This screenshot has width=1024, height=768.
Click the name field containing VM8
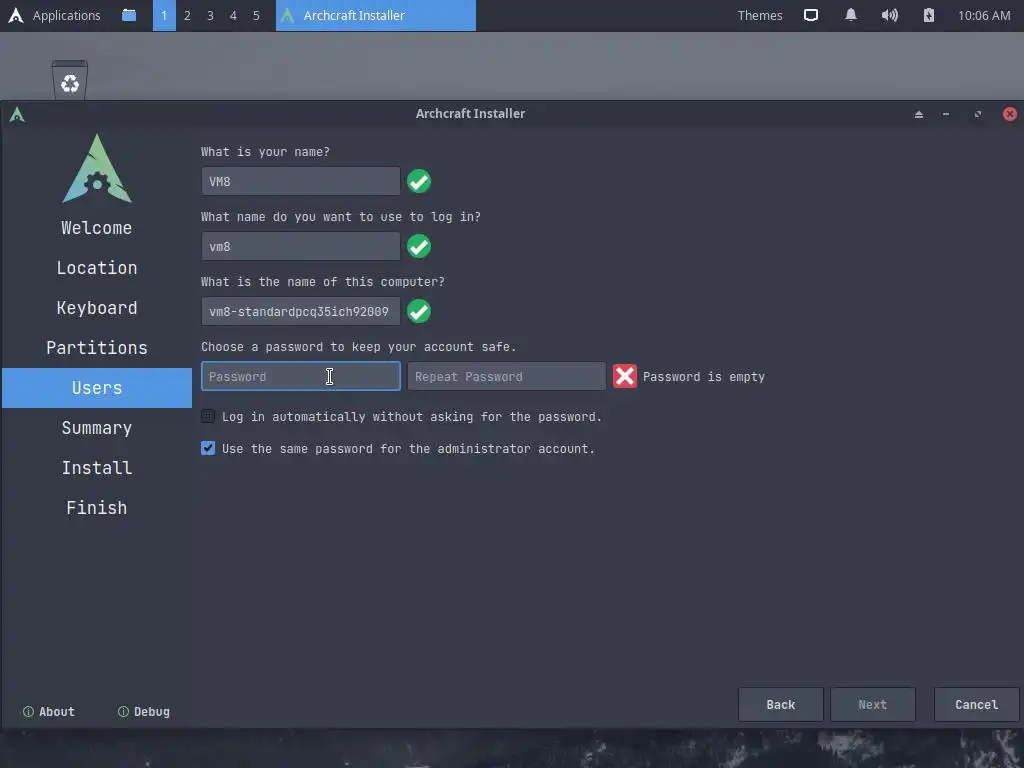point(300,181)
